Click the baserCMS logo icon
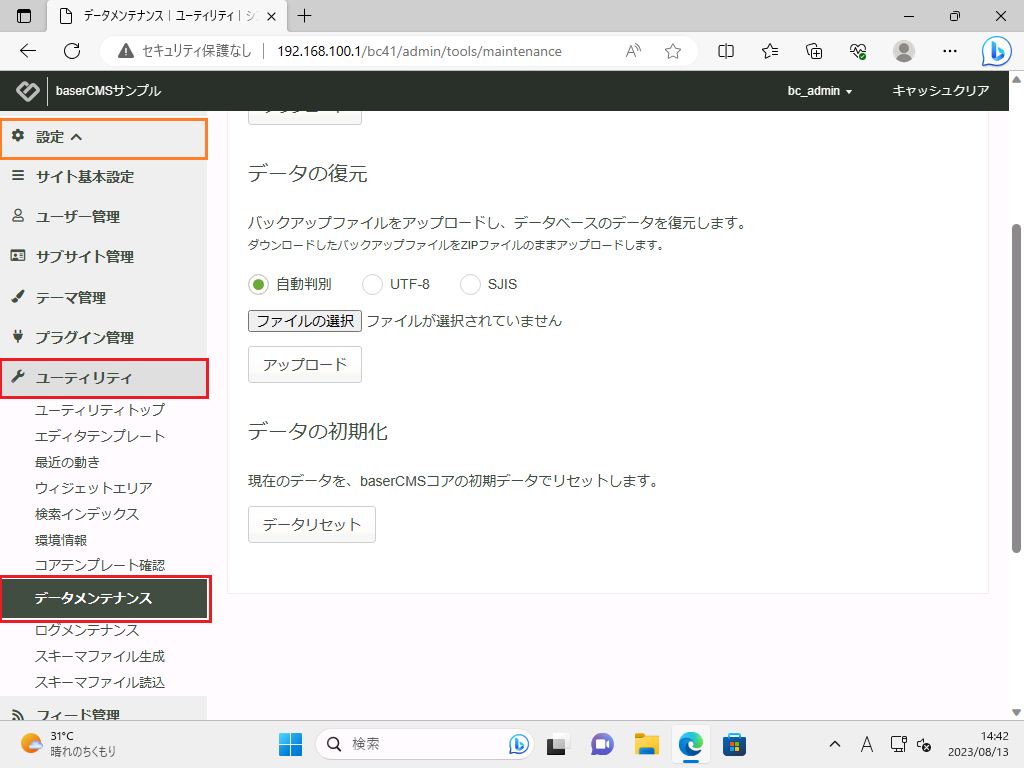 [27, 91]
